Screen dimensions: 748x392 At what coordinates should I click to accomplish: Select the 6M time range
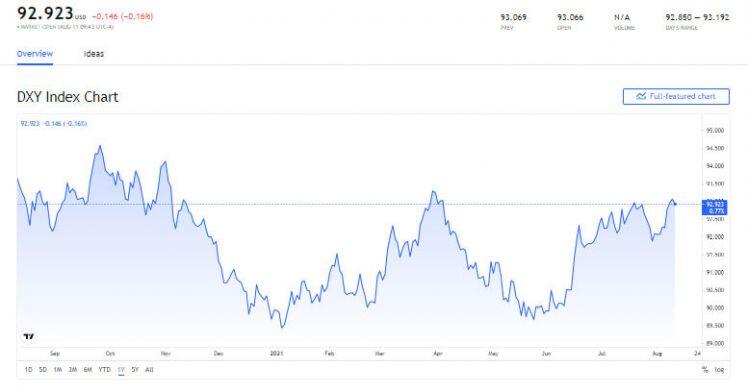87,370
